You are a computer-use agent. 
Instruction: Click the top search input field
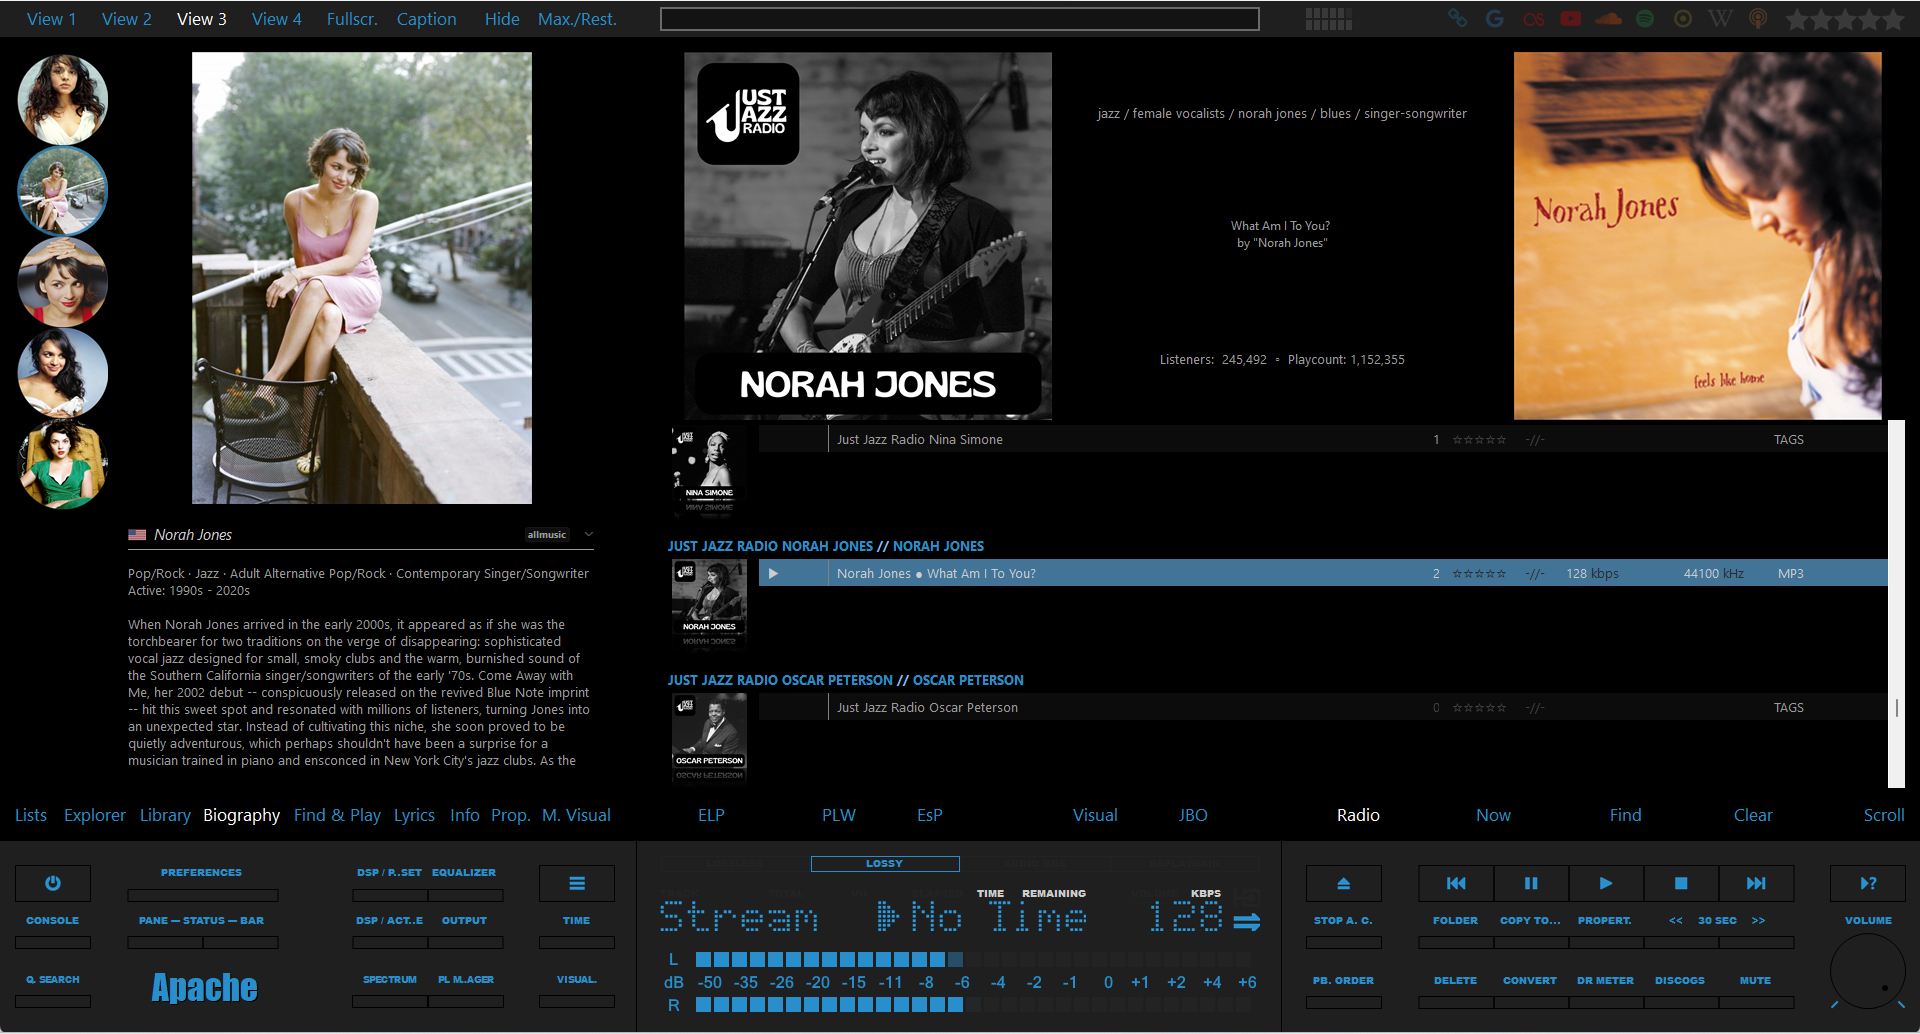click(959, 19)
